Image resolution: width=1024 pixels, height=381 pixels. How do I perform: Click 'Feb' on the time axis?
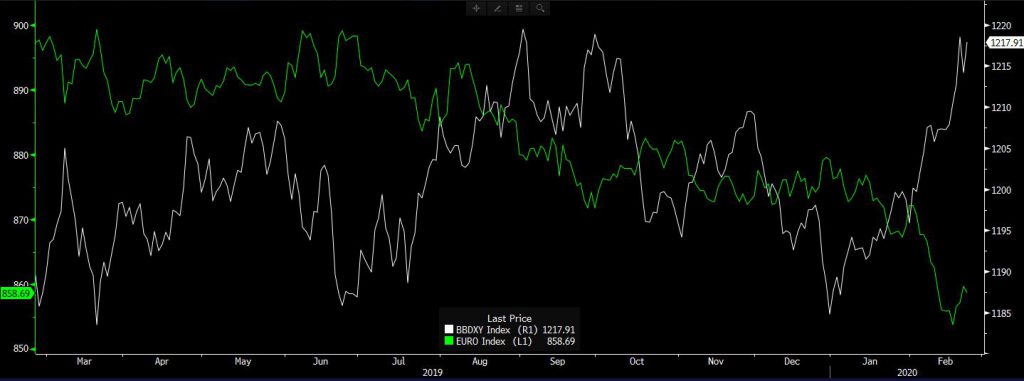(x=946, y=361)
